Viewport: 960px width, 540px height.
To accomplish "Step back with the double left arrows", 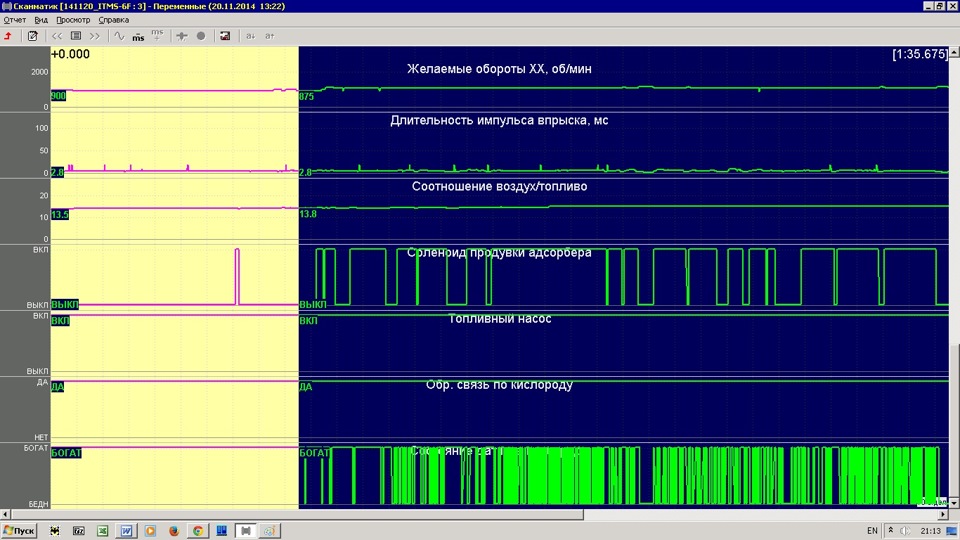I will 57,36.
